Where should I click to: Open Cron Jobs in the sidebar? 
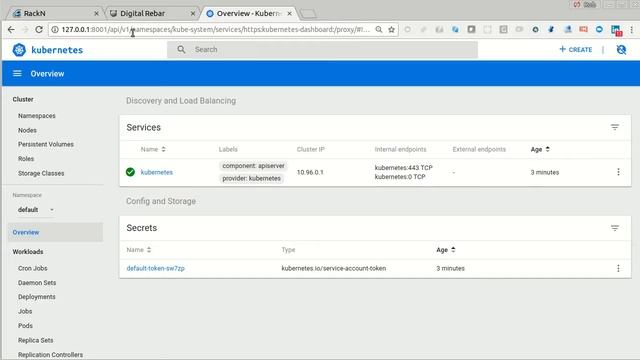(x=33, y=268)
